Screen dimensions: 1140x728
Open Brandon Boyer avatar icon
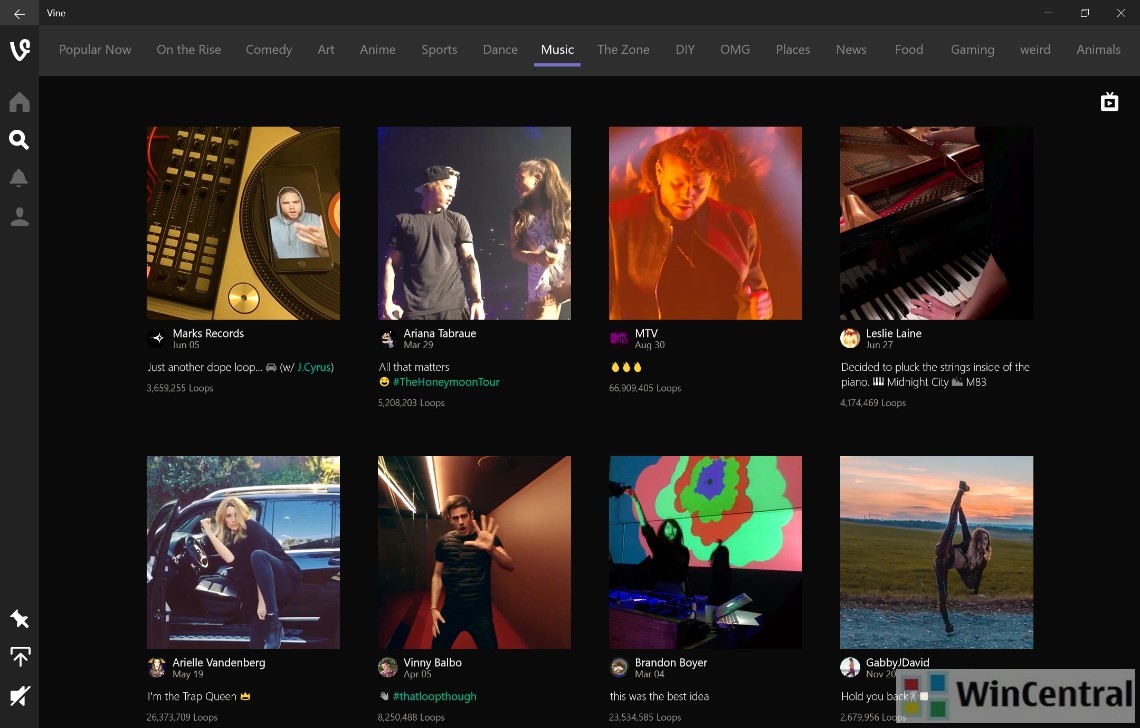tap(619, 668)
